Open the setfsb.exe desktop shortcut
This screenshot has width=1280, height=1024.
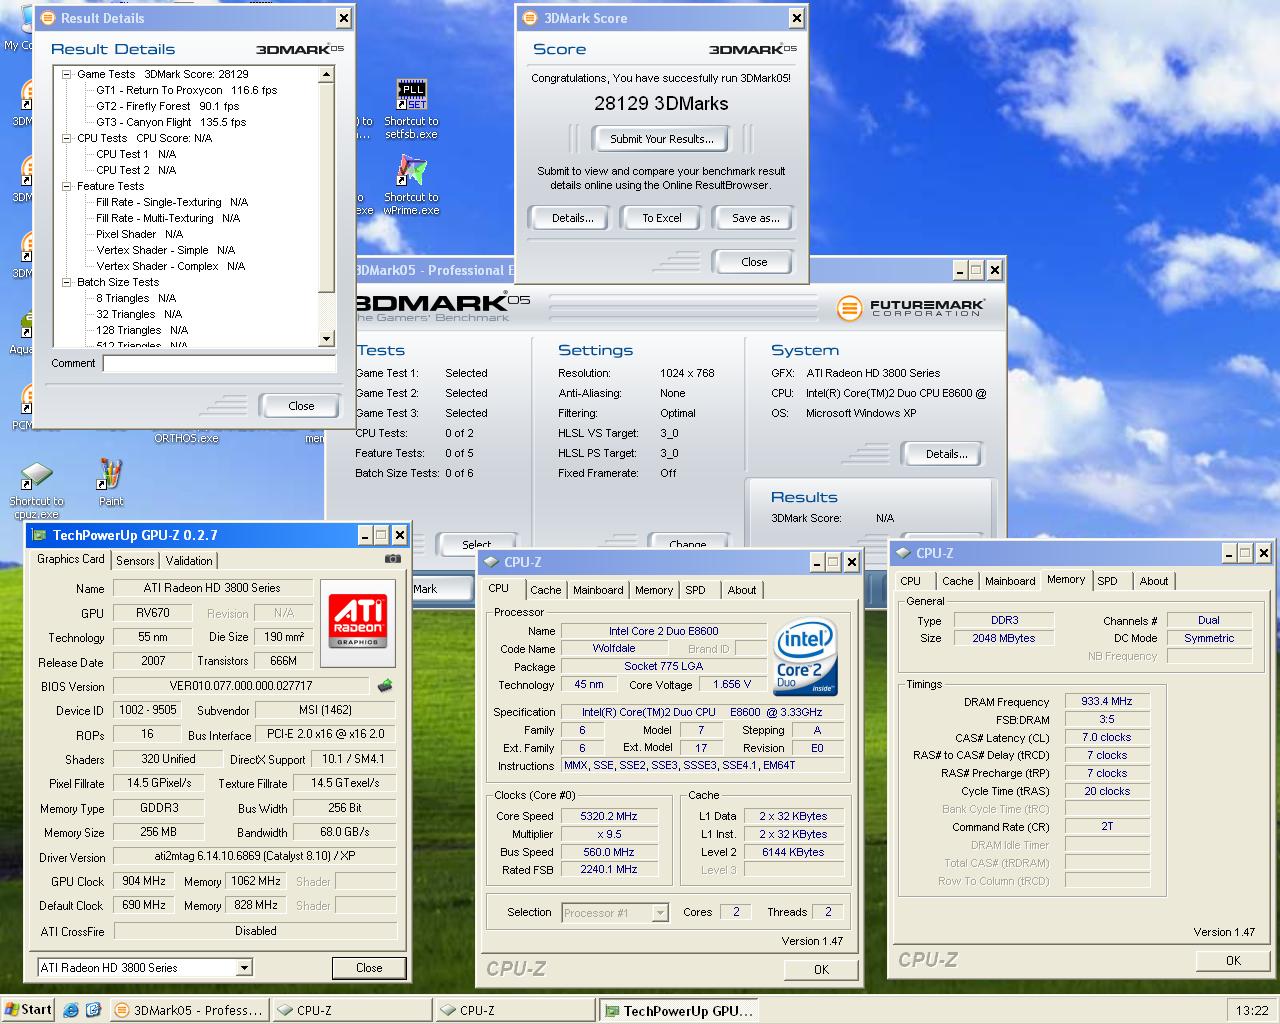[411, 108]
